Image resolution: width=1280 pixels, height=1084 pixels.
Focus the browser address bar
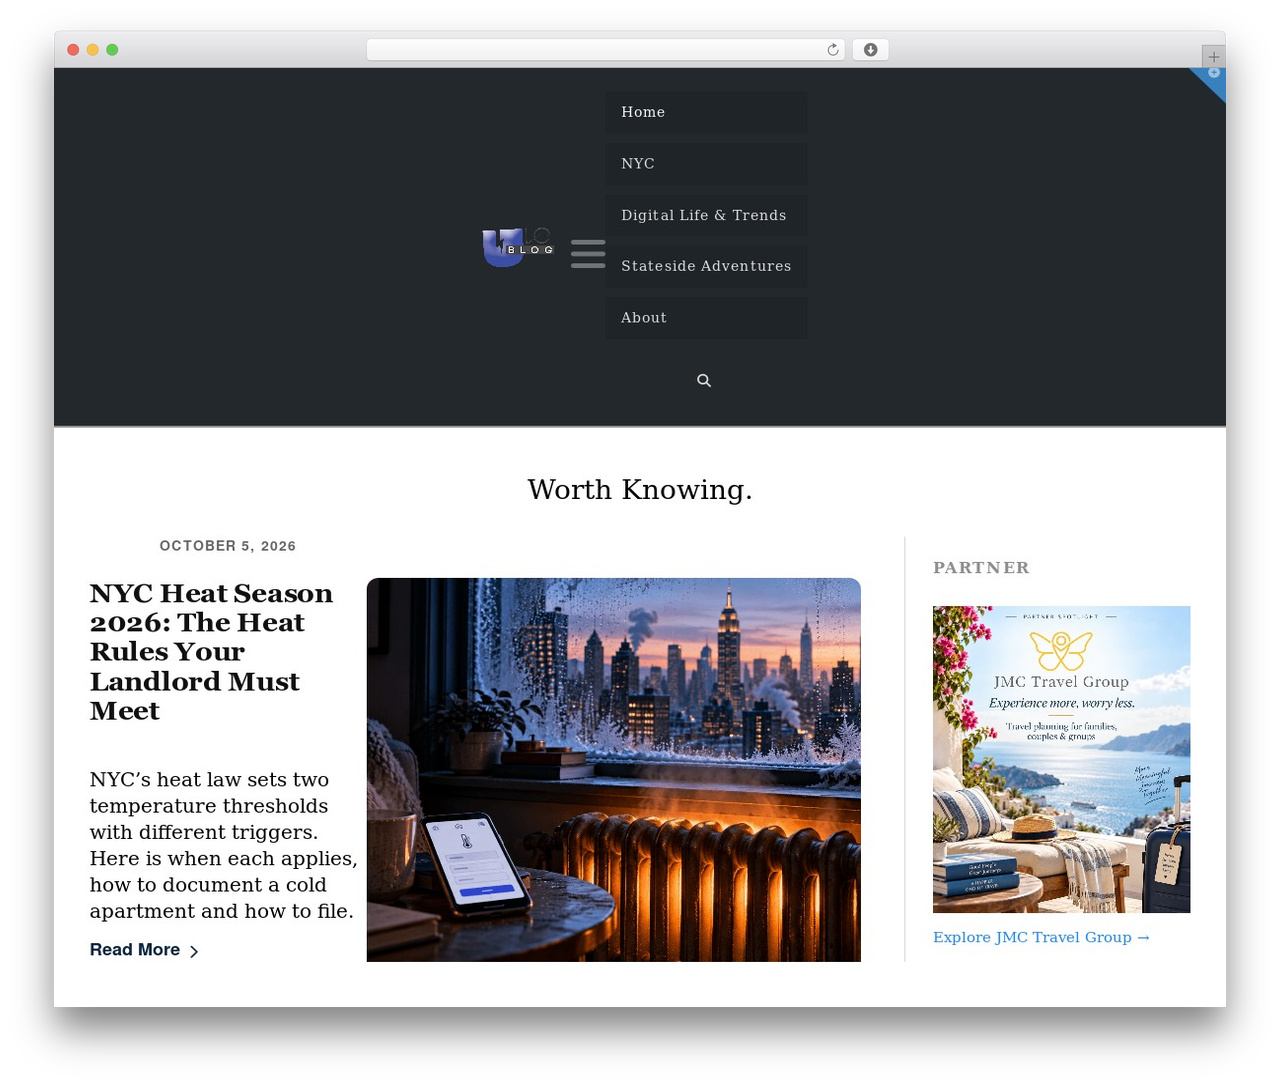point(605,50)
